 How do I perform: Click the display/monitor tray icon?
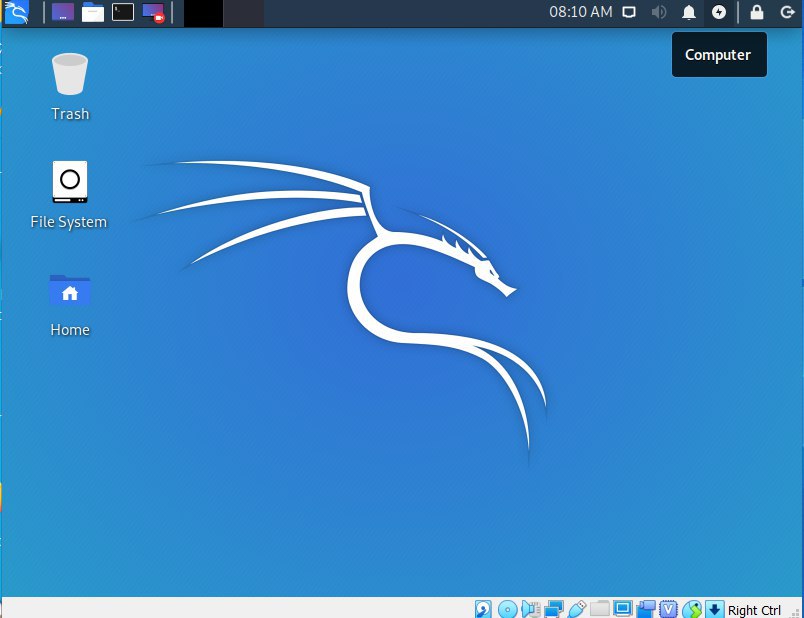(x=629, y=12)
